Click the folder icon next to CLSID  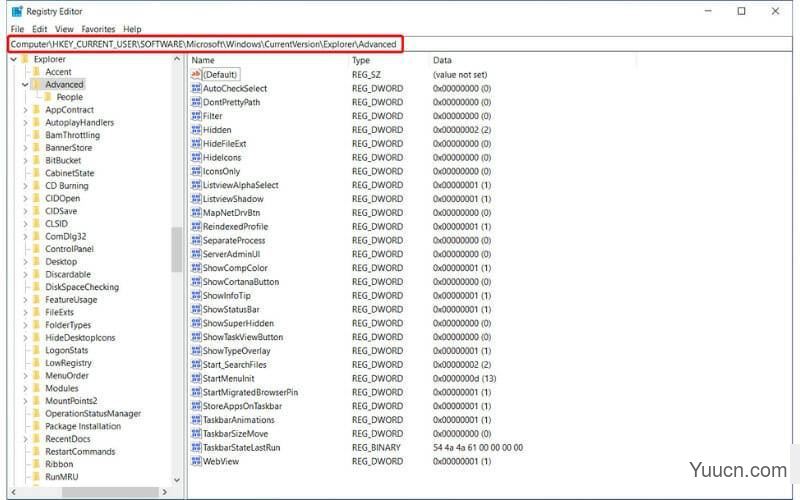(x=37, y=223)
